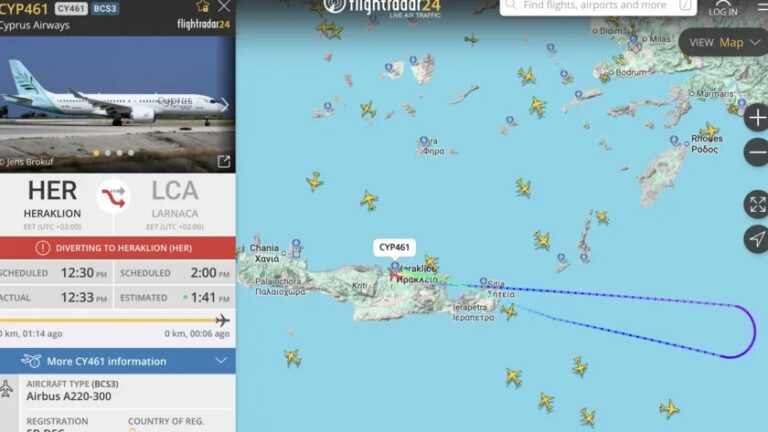768x432 pixels.
Task: Focus the Find flights search field
Action: coord(598,6)
